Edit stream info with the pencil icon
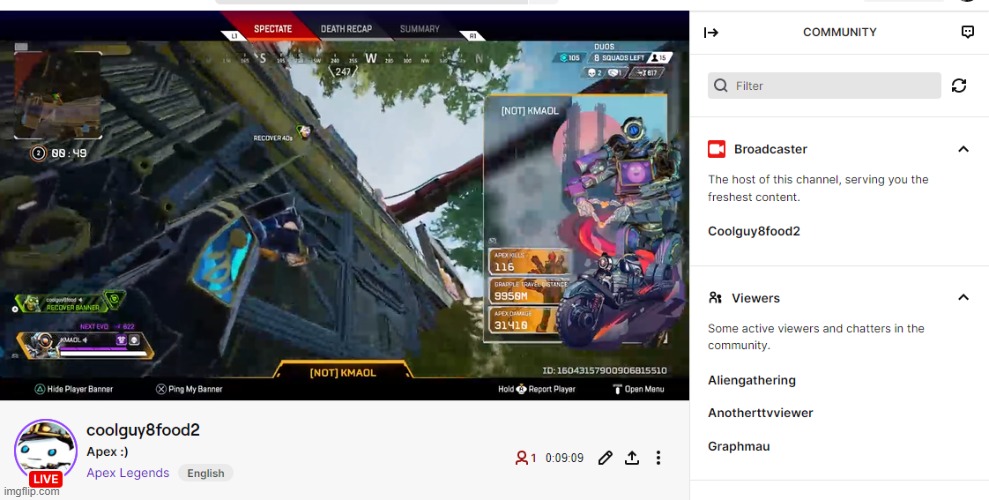 tap(605, 458)
